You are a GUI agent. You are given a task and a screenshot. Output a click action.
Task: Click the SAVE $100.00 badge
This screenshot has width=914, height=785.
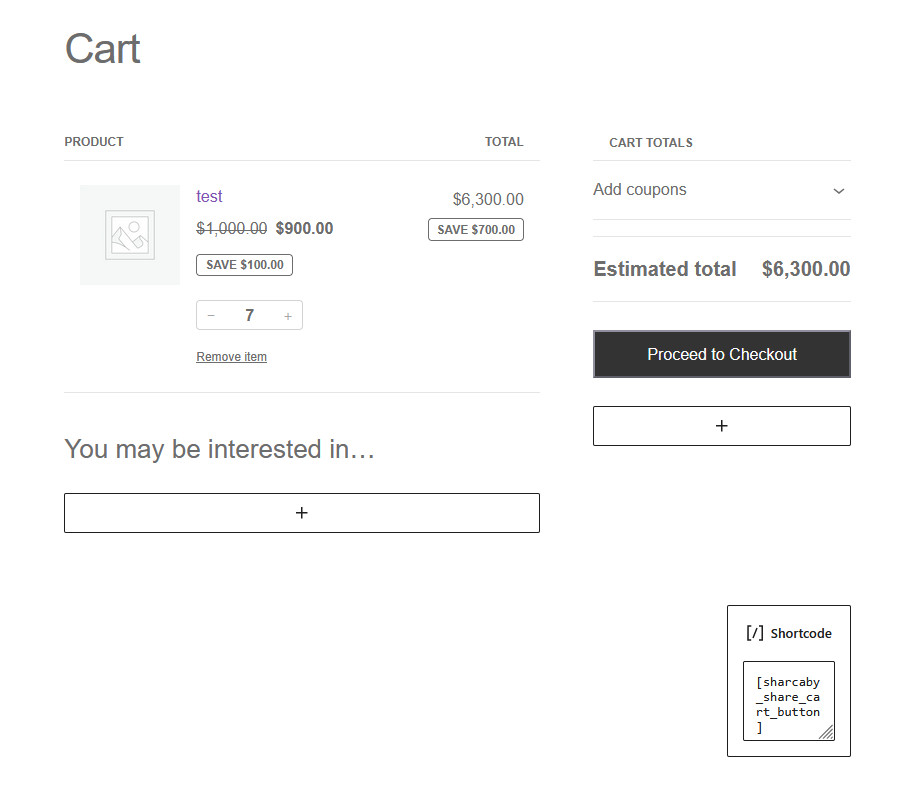tap(244, 264)
